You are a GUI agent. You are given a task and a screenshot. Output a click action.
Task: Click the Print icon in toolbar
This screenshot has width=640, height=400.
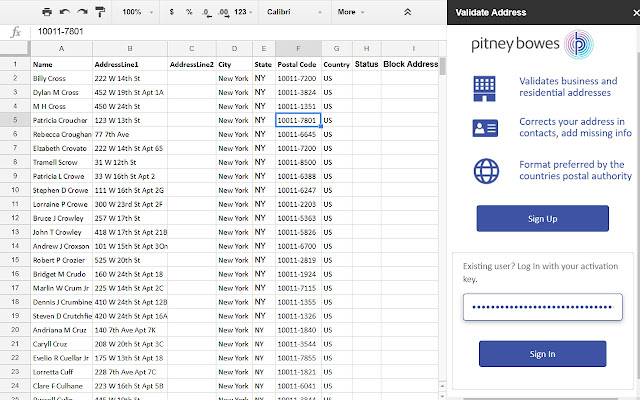tap(47, 12)
